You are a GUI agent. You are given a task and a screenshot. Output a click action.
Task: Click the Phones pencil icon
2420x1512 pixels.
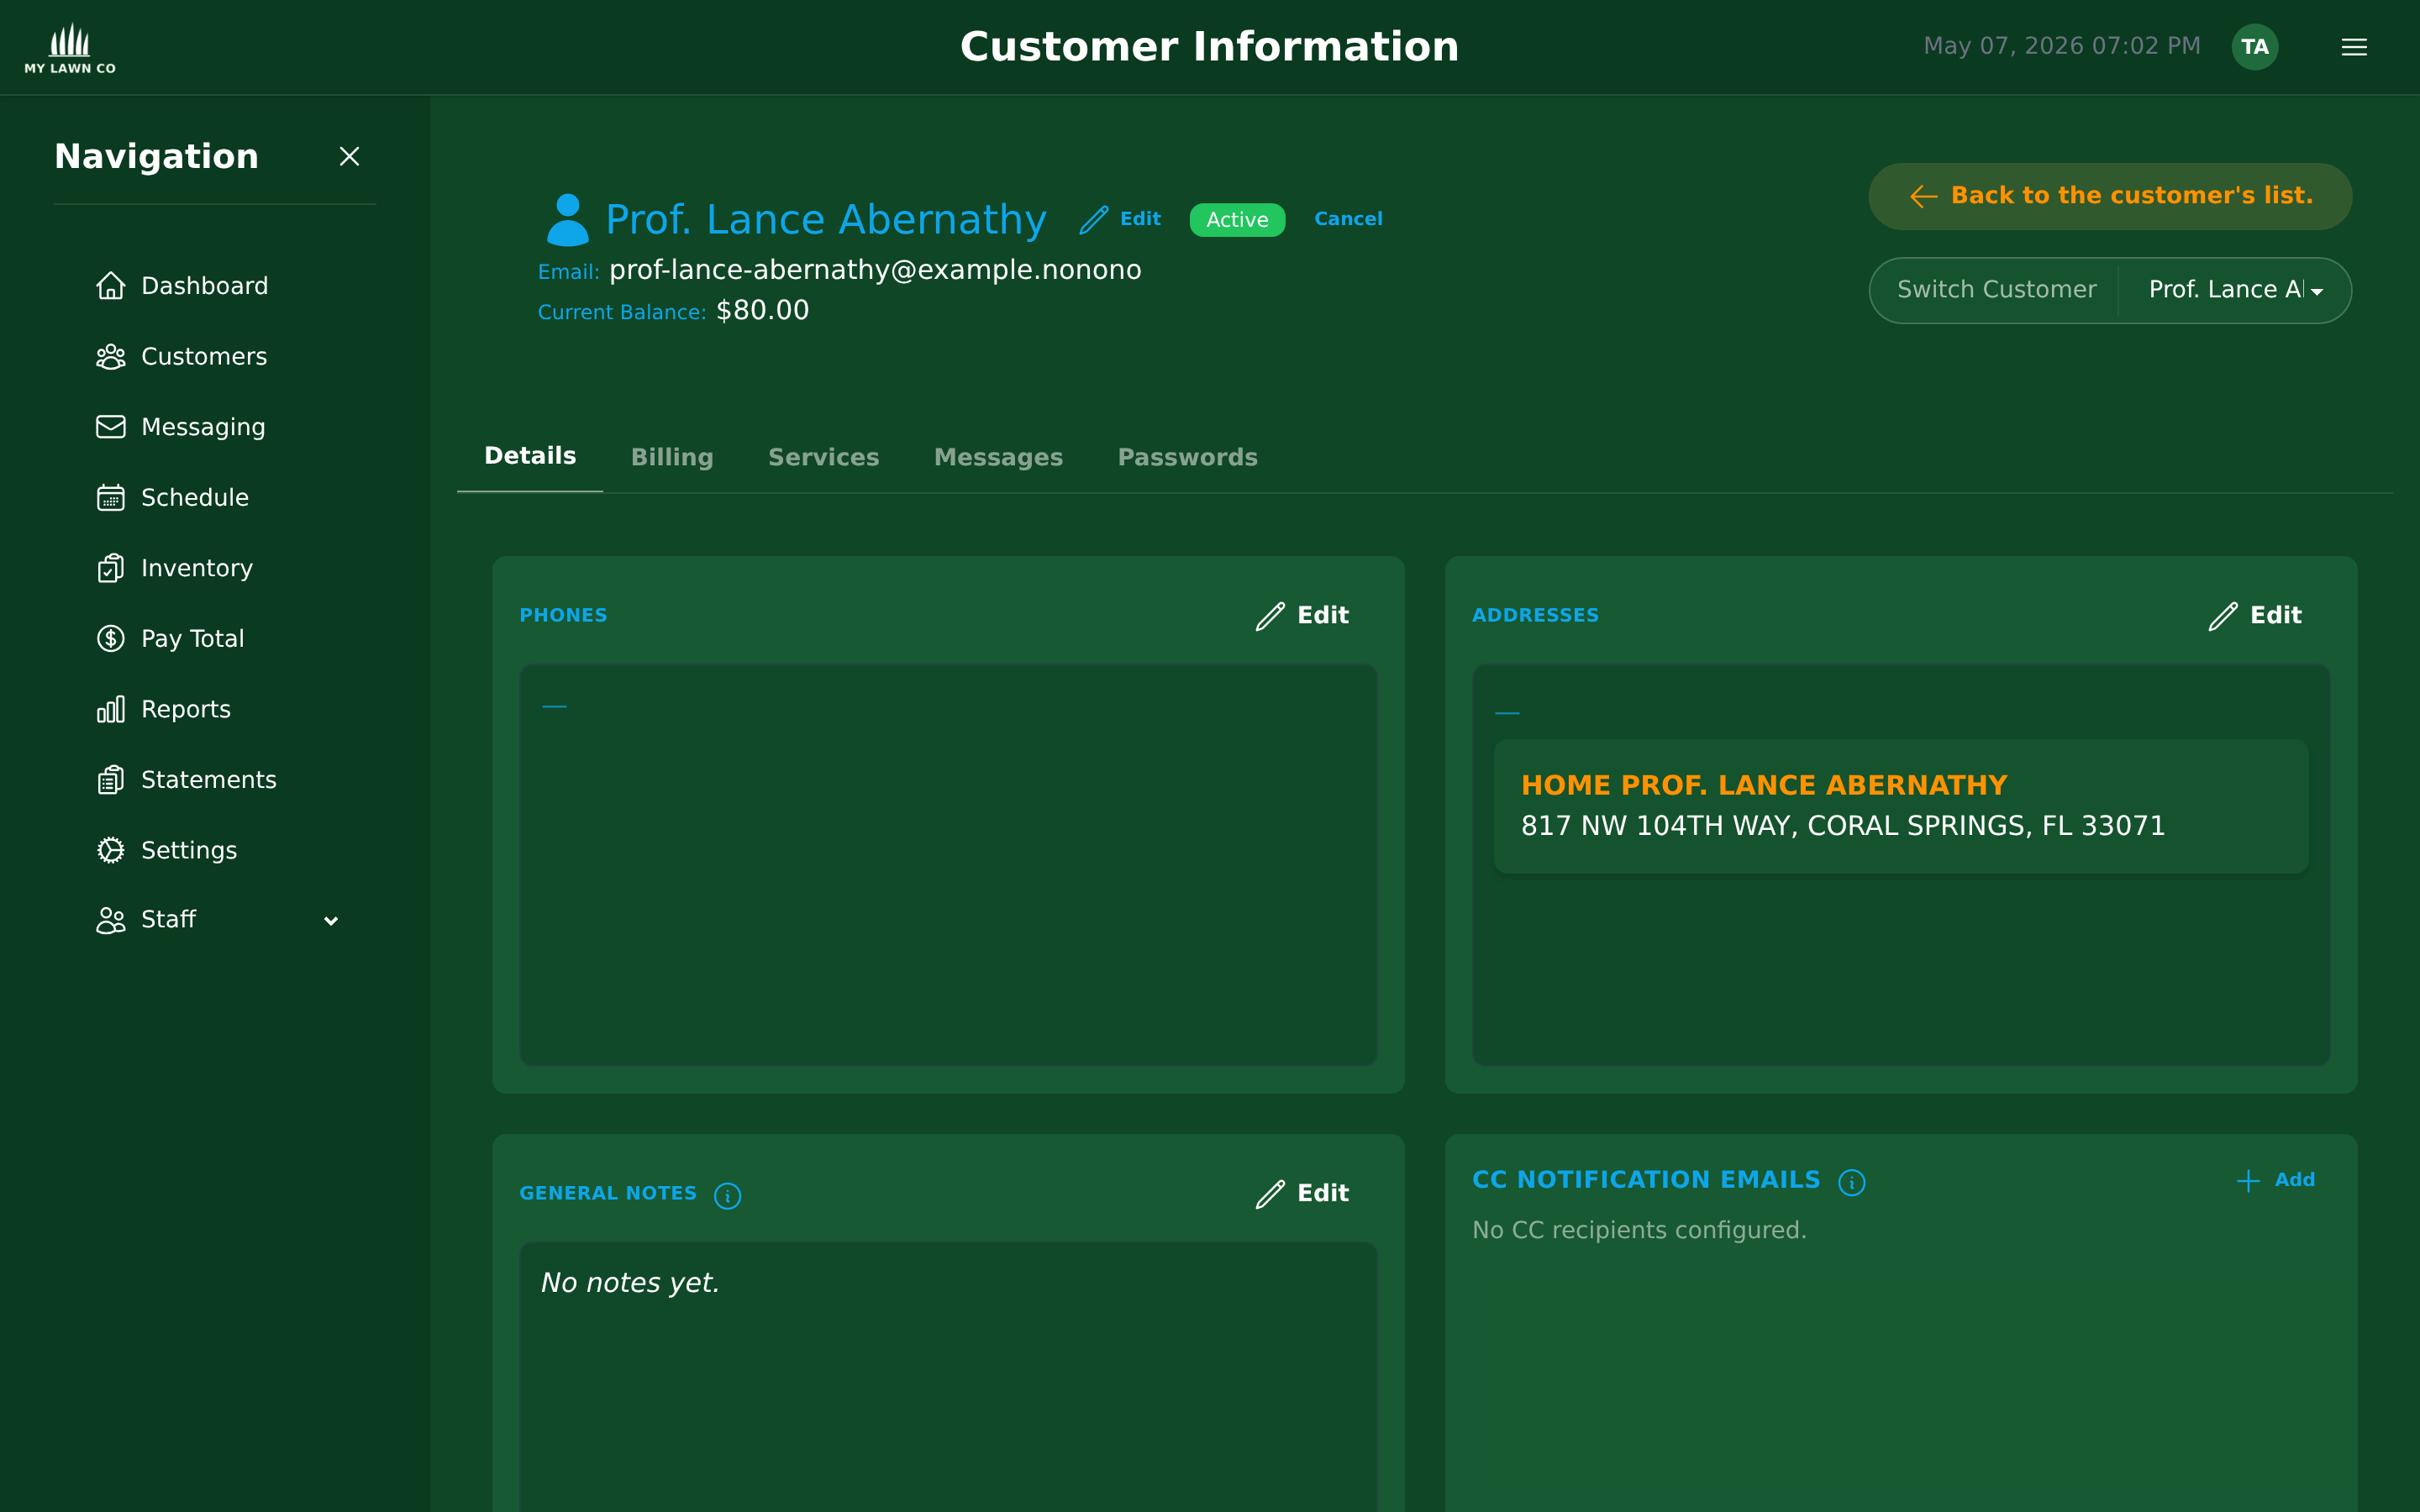point(1270,616)
